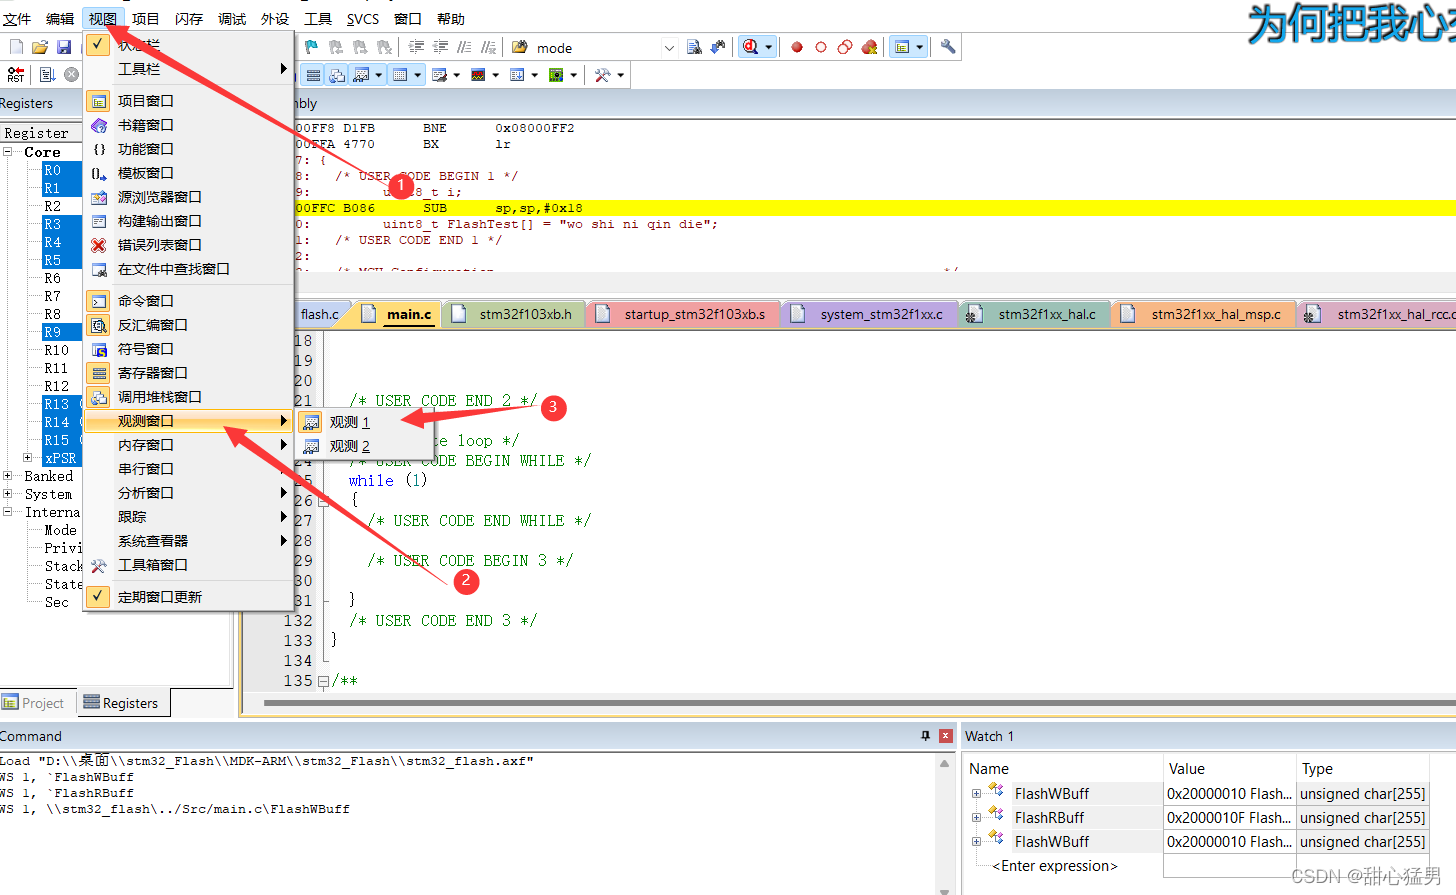Open the 符号窗口 symbols window entry
The image size is (1456, 895).
(188, 349)
